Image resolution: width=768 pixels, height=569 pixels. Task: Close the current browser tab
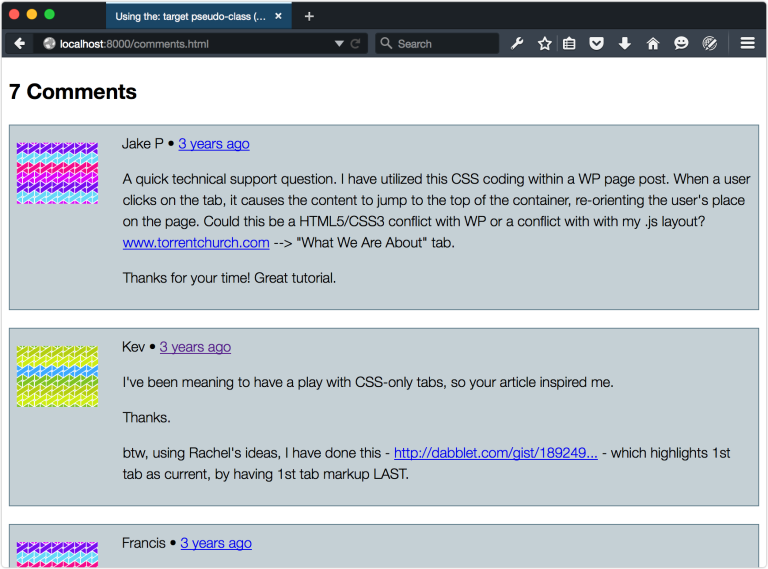[278, 16]
